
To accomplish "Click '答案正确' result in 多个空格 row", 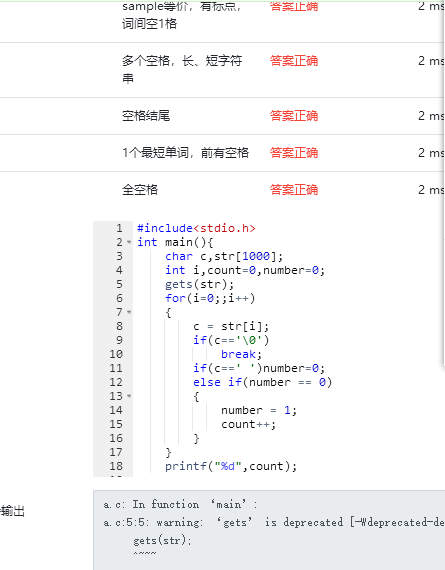I will point(294,61).
